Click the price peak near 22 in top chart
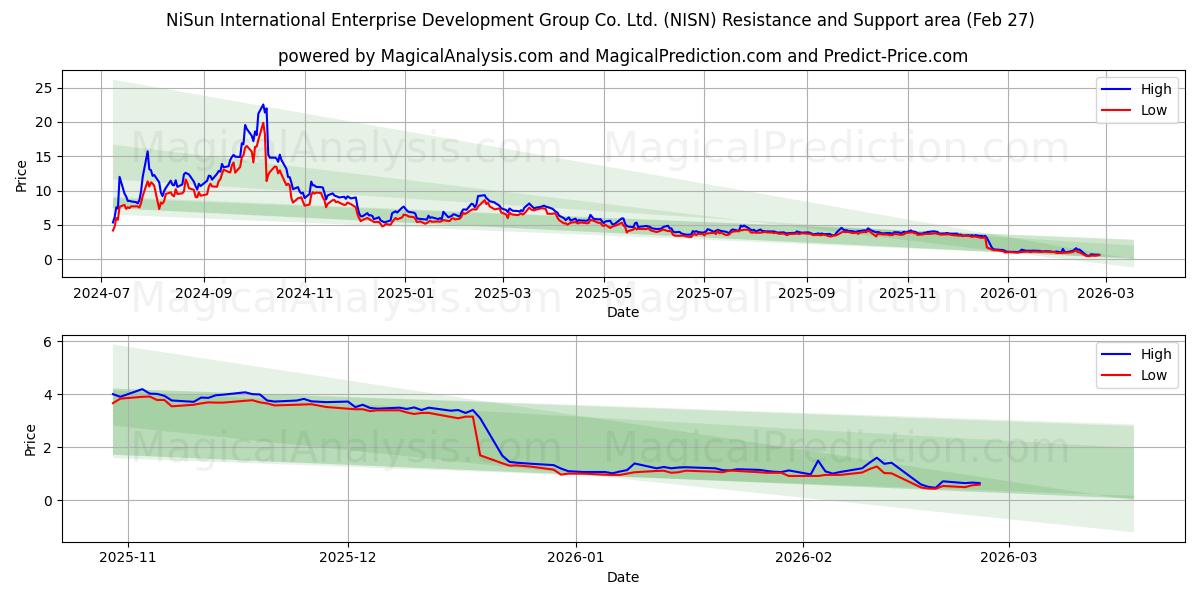The width and height of the screenshot is (1200, 600). (x=263, y=105)
